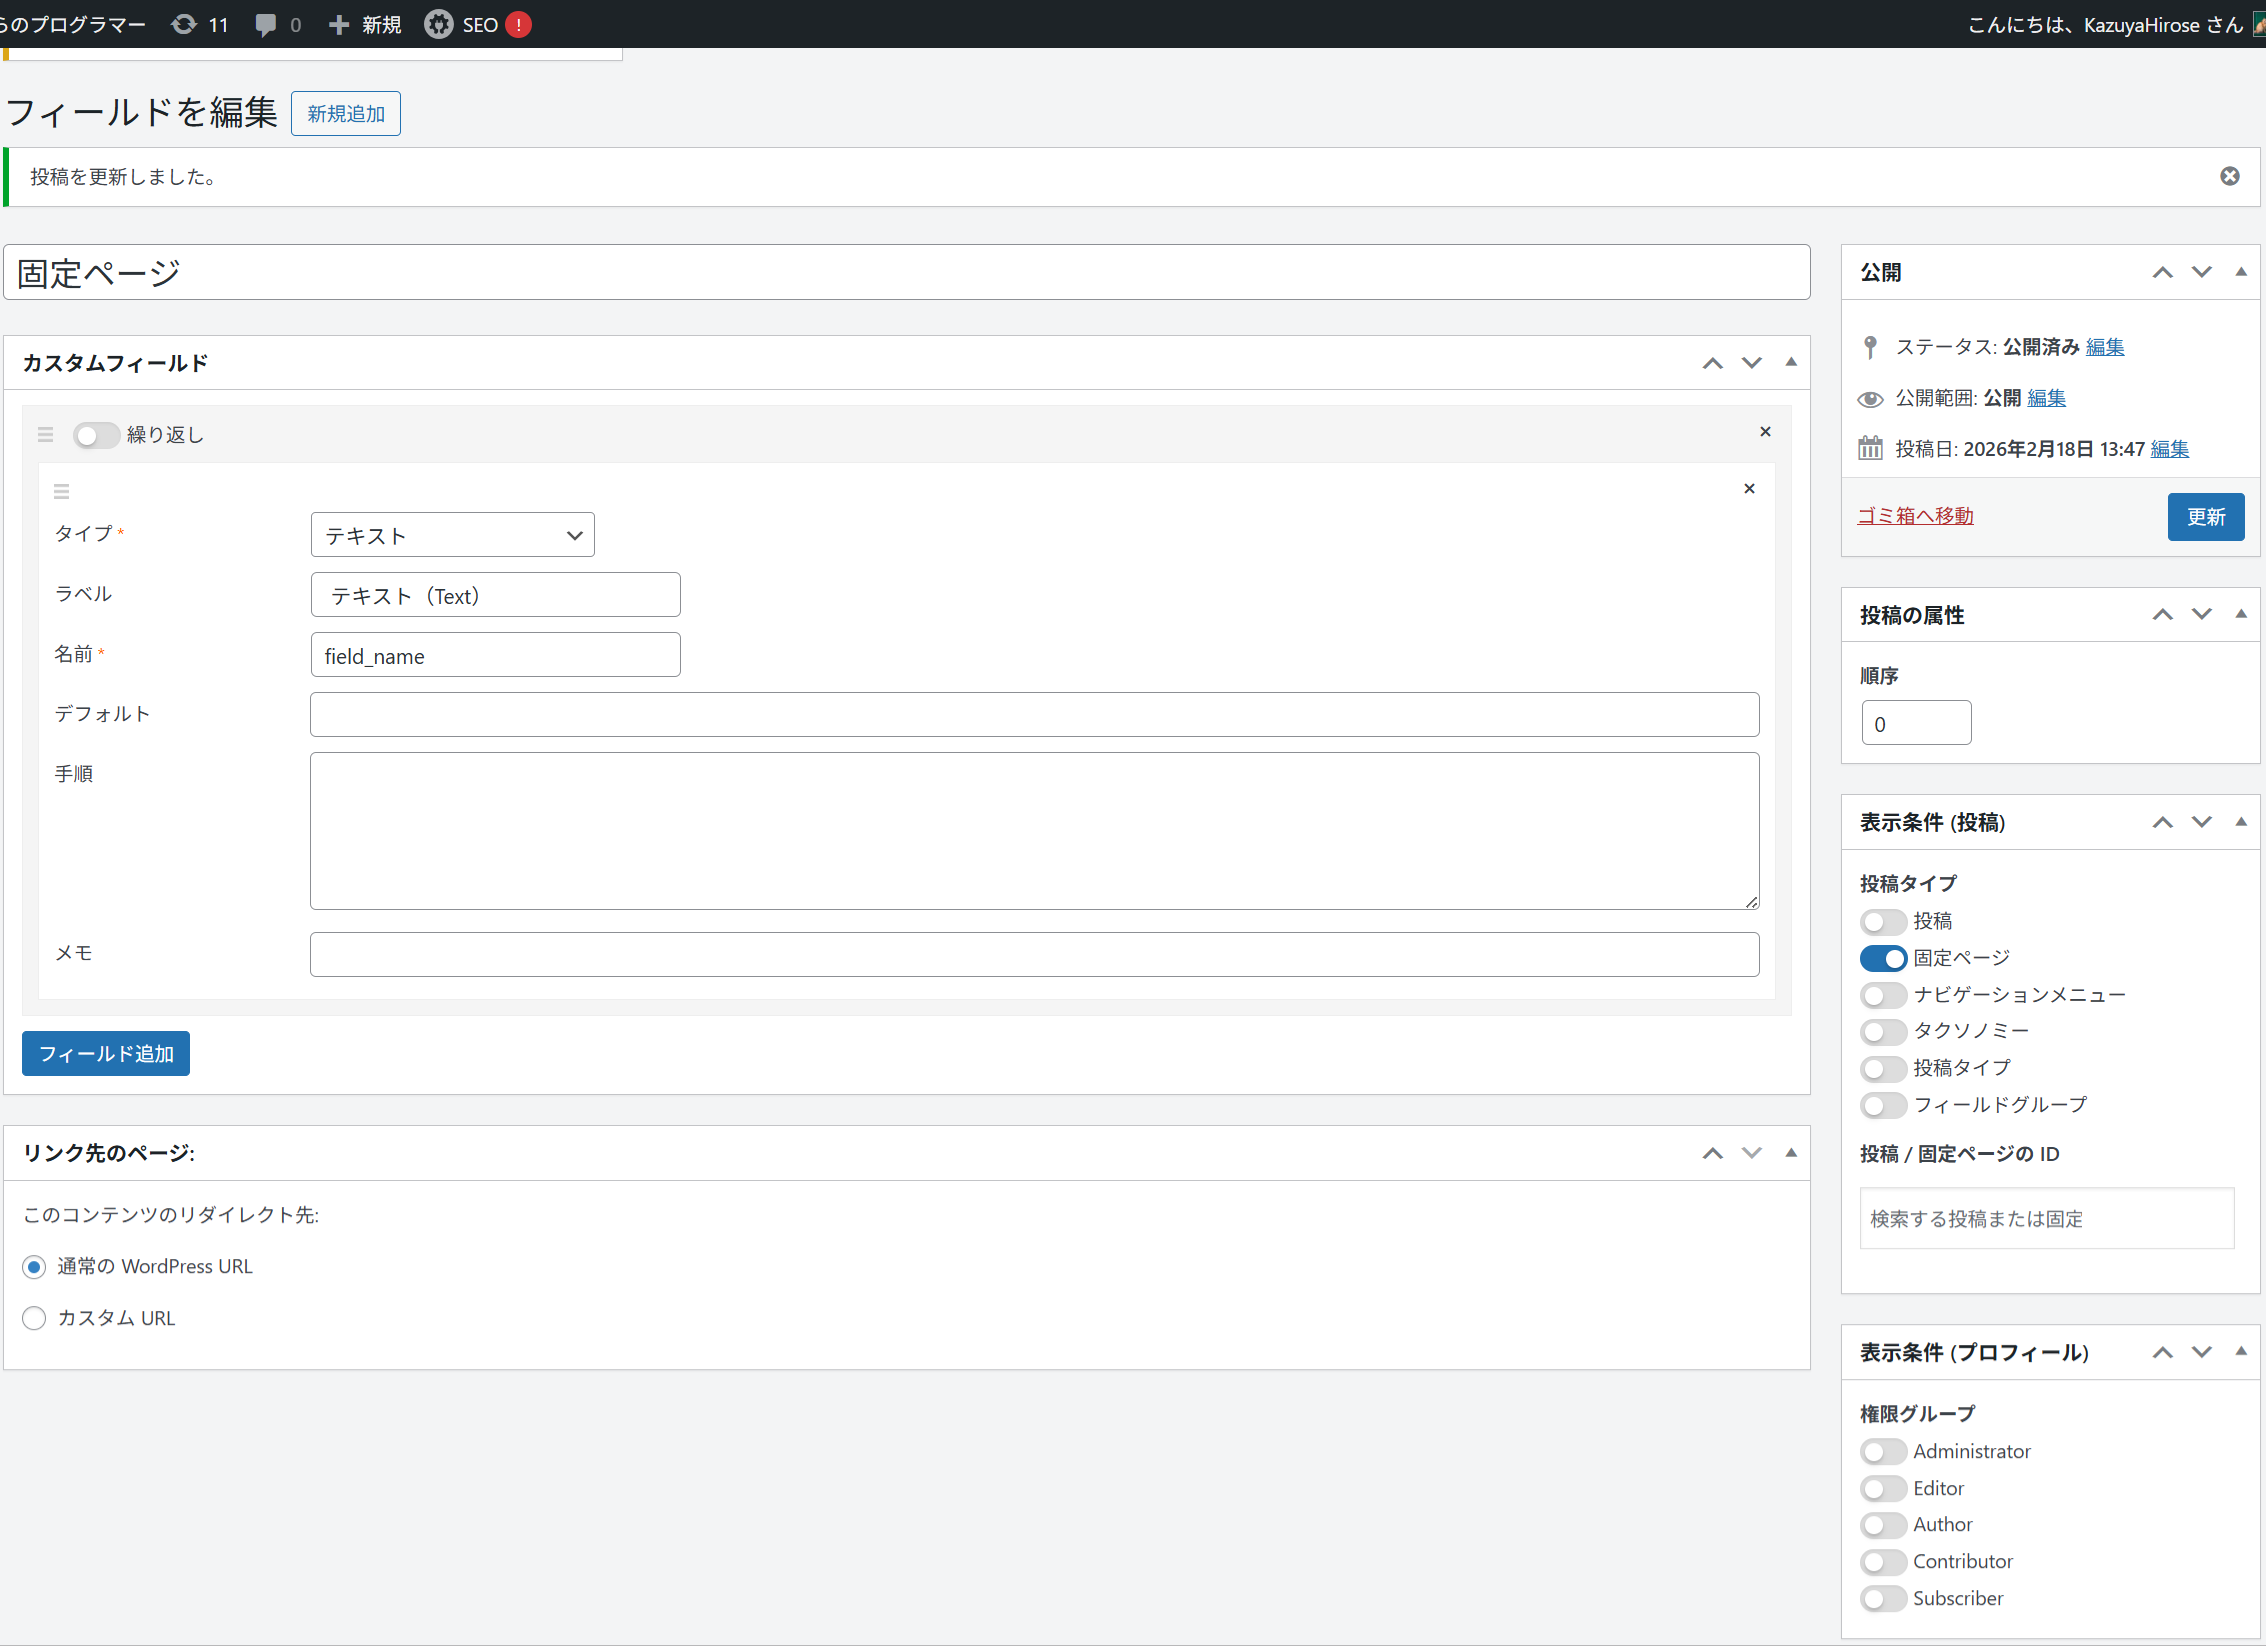Enable the Administrator role toggle
The image size is (2266, 1646).
click(x=1883, y=1451)
